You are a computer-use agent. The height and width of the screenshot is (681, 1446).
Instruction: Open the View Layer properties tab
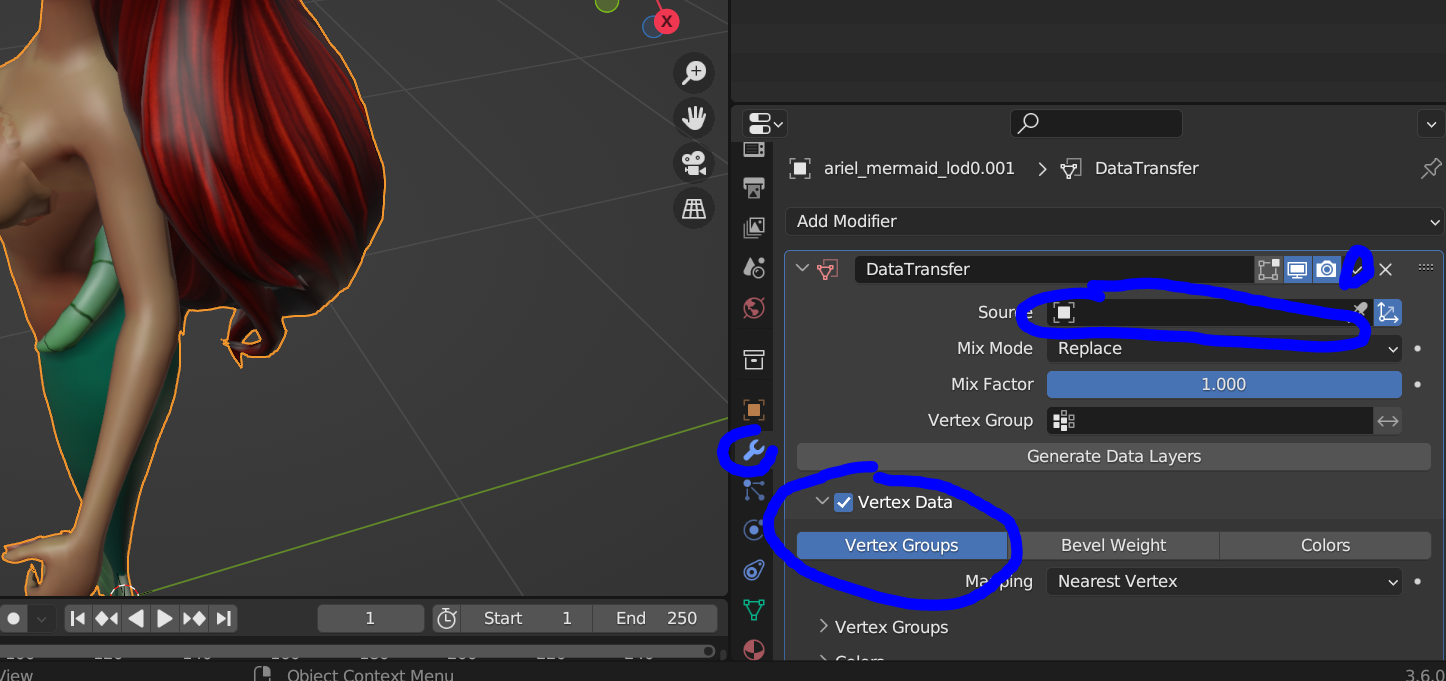[x=754, y=227]
